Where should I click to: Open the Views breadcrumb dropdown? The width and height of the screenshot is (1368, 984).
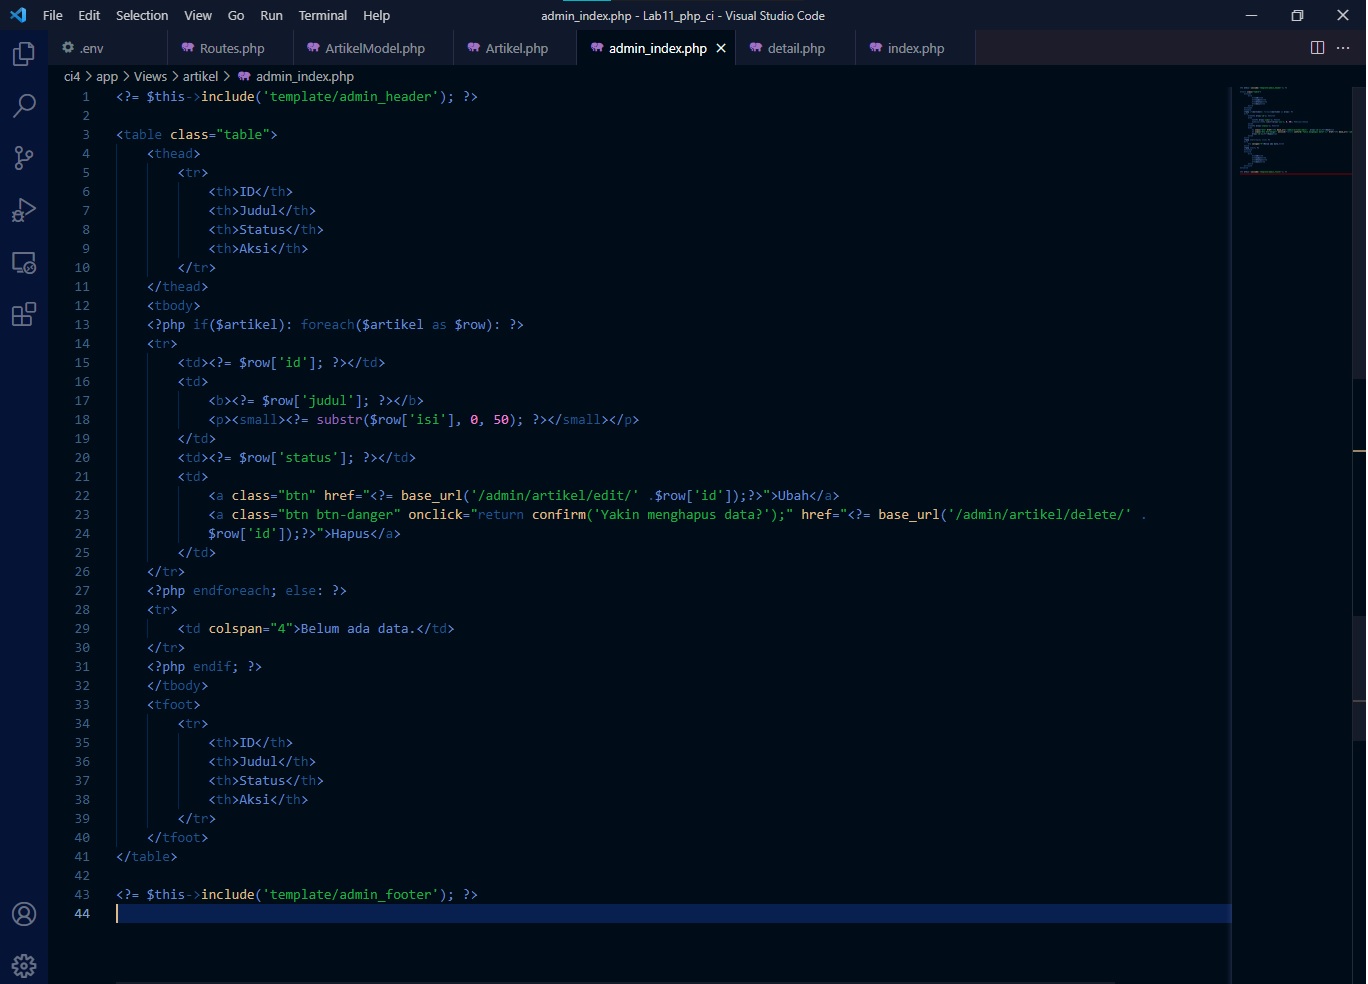(x=150, y=76)
